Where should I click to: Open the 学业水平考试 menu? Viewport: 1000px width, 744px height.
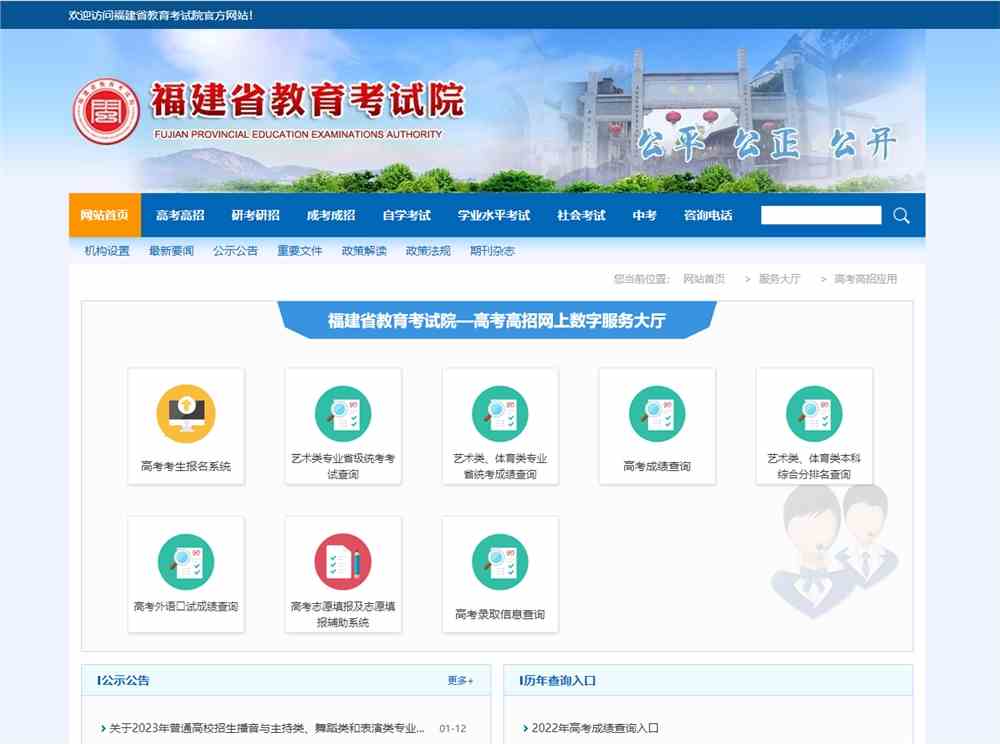[x=494, y=215]
